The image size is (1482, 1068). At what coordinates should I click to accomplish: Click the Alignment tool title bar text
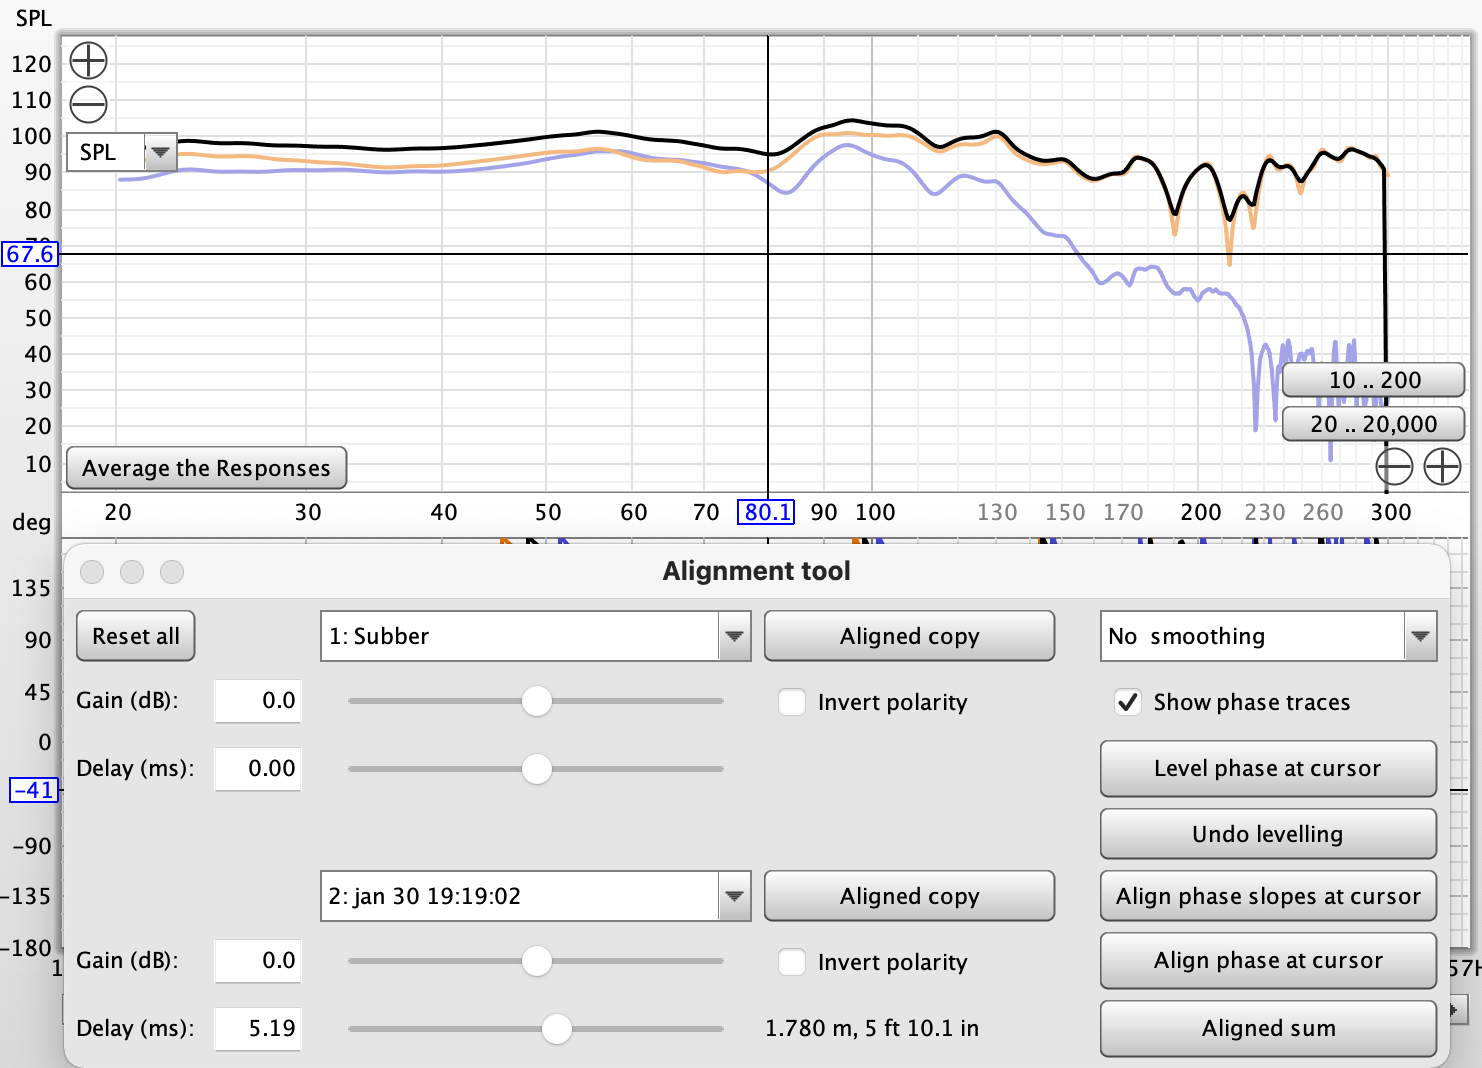point(756,571)
